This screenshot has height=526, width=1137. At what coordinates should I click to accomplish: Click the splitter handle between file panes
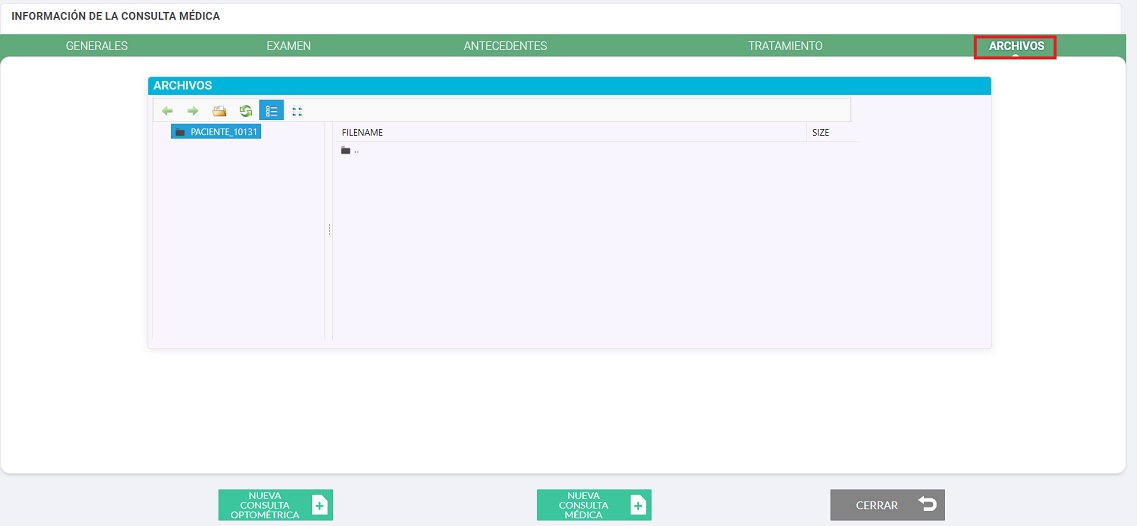[x=329, y=229]
